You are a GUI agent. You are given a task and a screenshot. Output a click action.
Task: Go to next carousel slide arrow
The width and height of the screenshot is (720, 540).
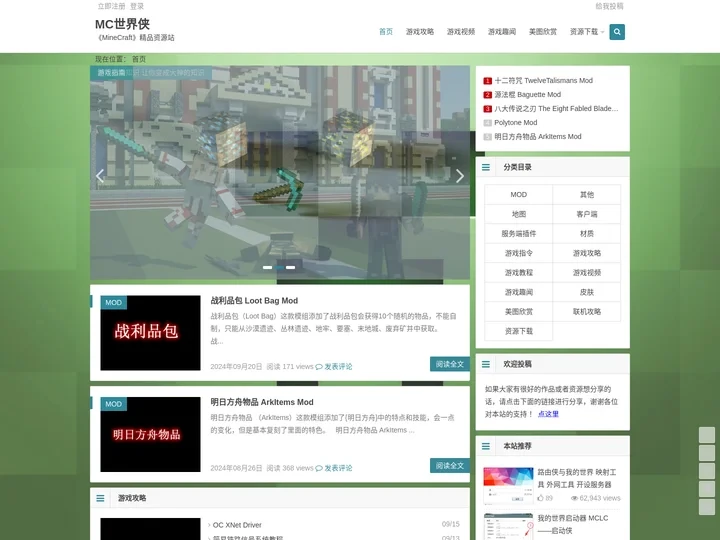click(460, 176)
